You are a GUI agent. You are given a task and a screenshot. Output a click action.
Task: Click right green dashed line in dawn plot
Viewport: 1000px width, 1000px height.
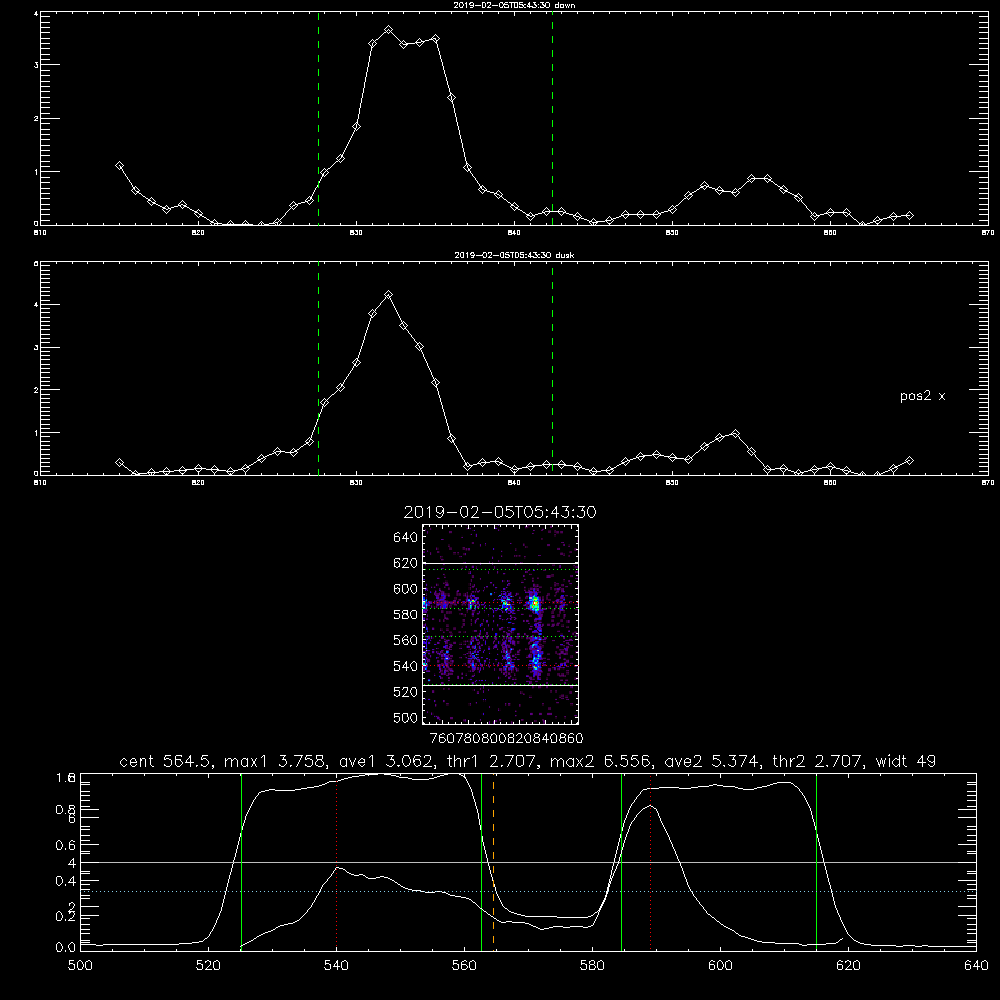(x=552, y=118)
